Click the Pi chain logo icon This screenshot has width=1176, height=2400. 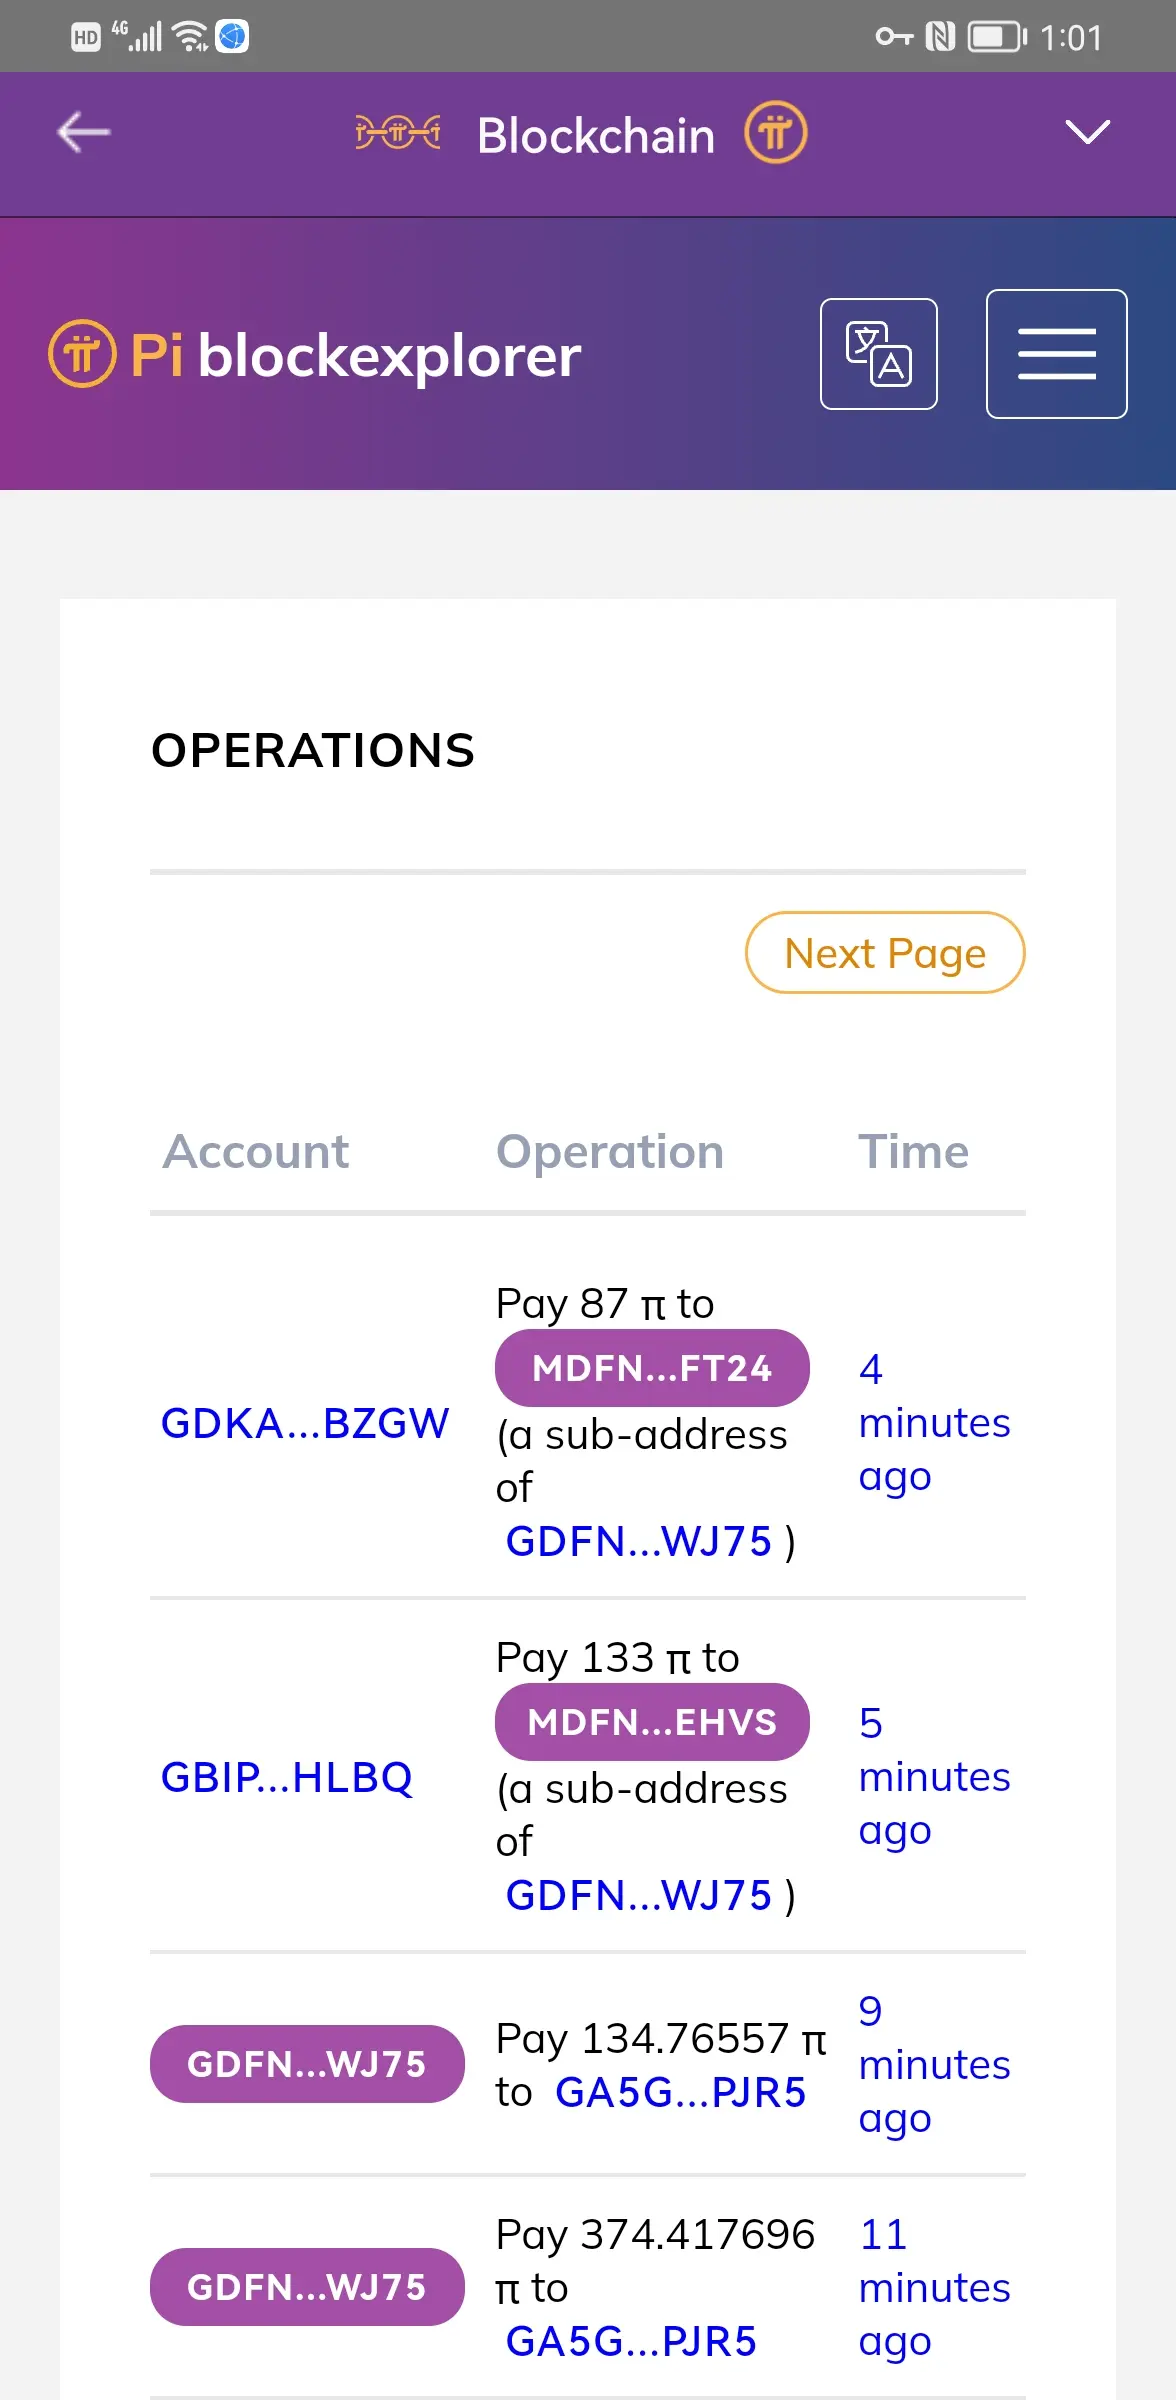pyautogui.click(x=397, y=133)
